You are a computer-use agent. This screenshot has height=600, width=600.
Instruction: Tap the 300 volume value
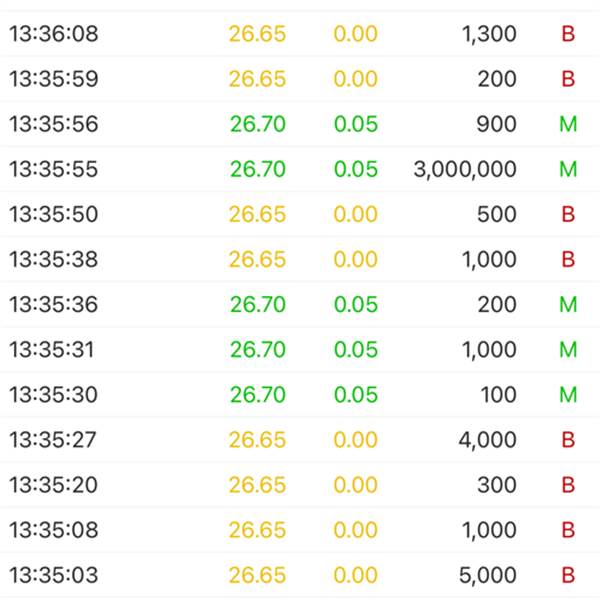point(497,485)
